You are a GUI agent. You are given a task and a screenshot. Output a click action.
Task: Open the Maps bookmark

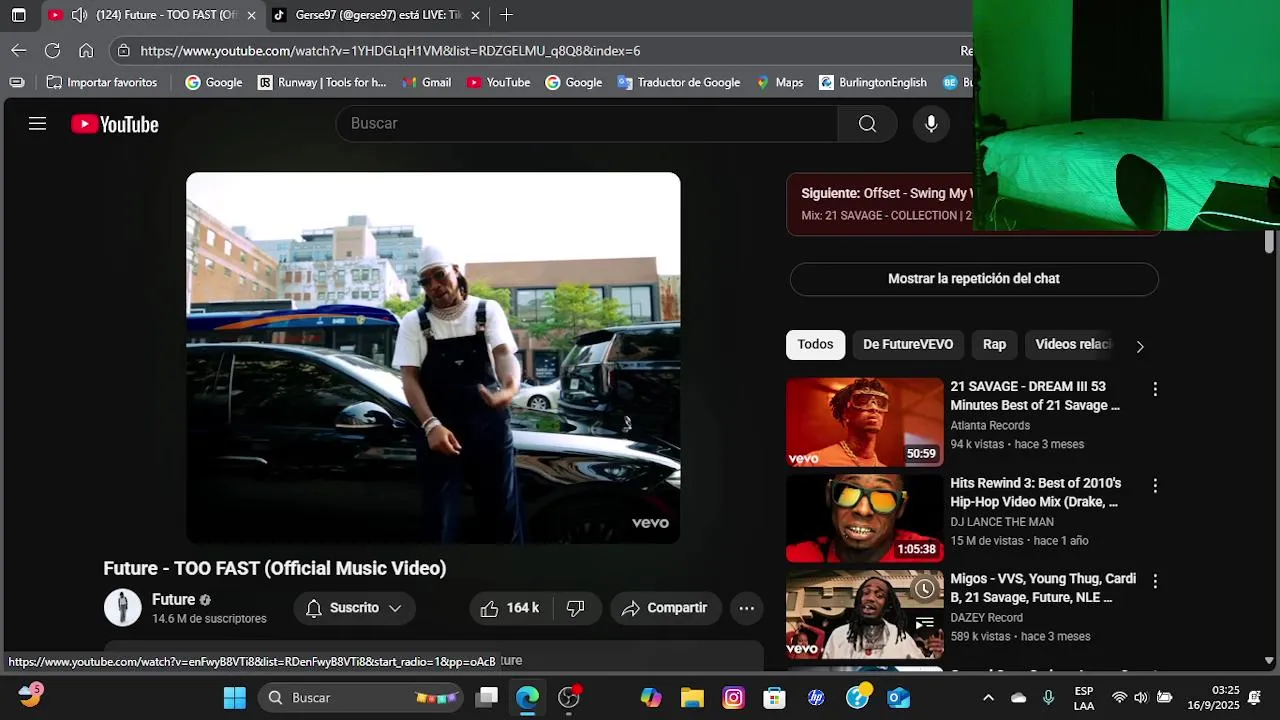click(779, 82)
